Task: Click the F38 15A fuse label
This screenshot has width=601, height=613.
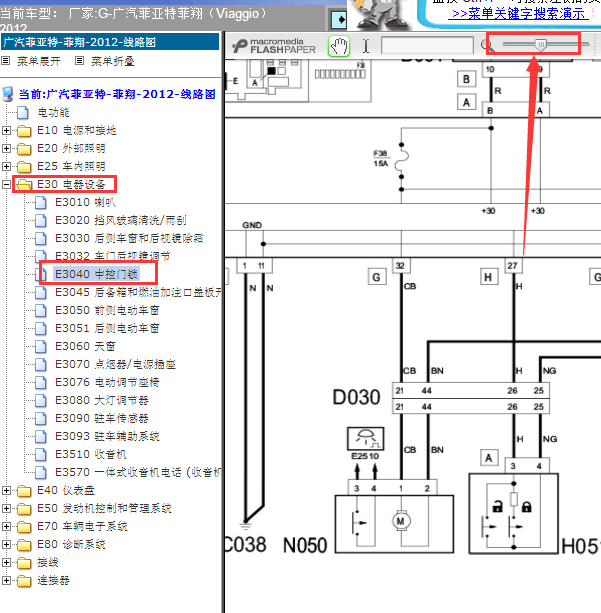Action: [380, 158]
